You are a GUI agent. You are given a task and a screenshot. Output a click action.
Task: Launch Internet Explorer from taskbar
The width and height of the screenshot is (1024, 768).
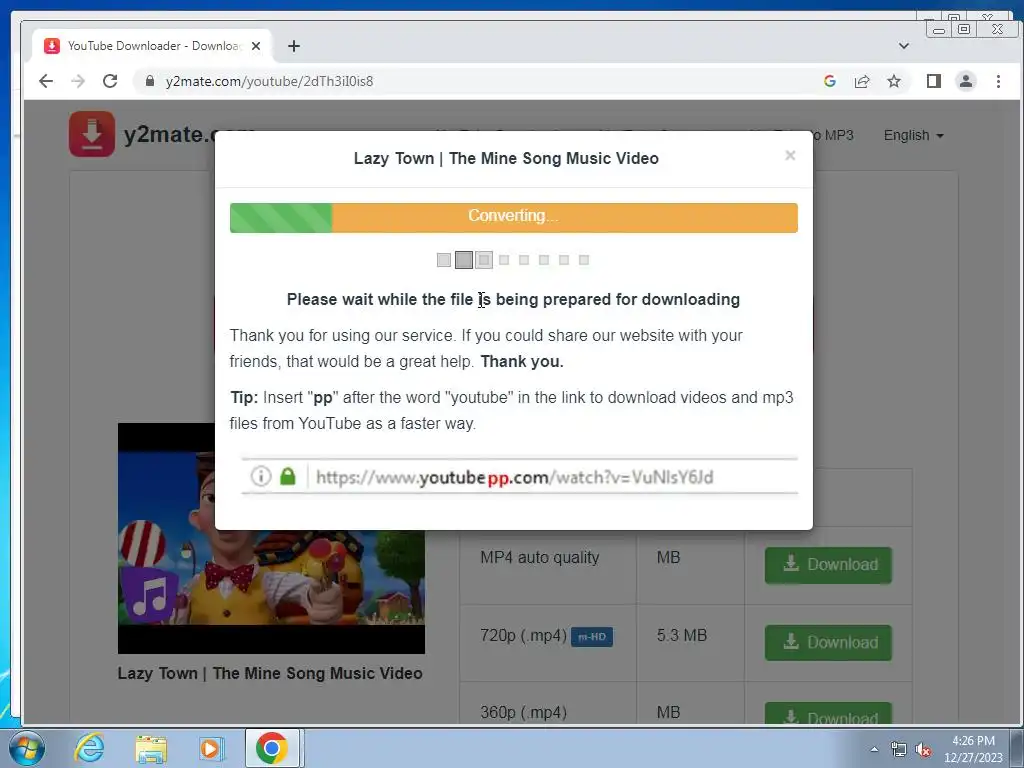pyautogui.click(x=89, y=748)
